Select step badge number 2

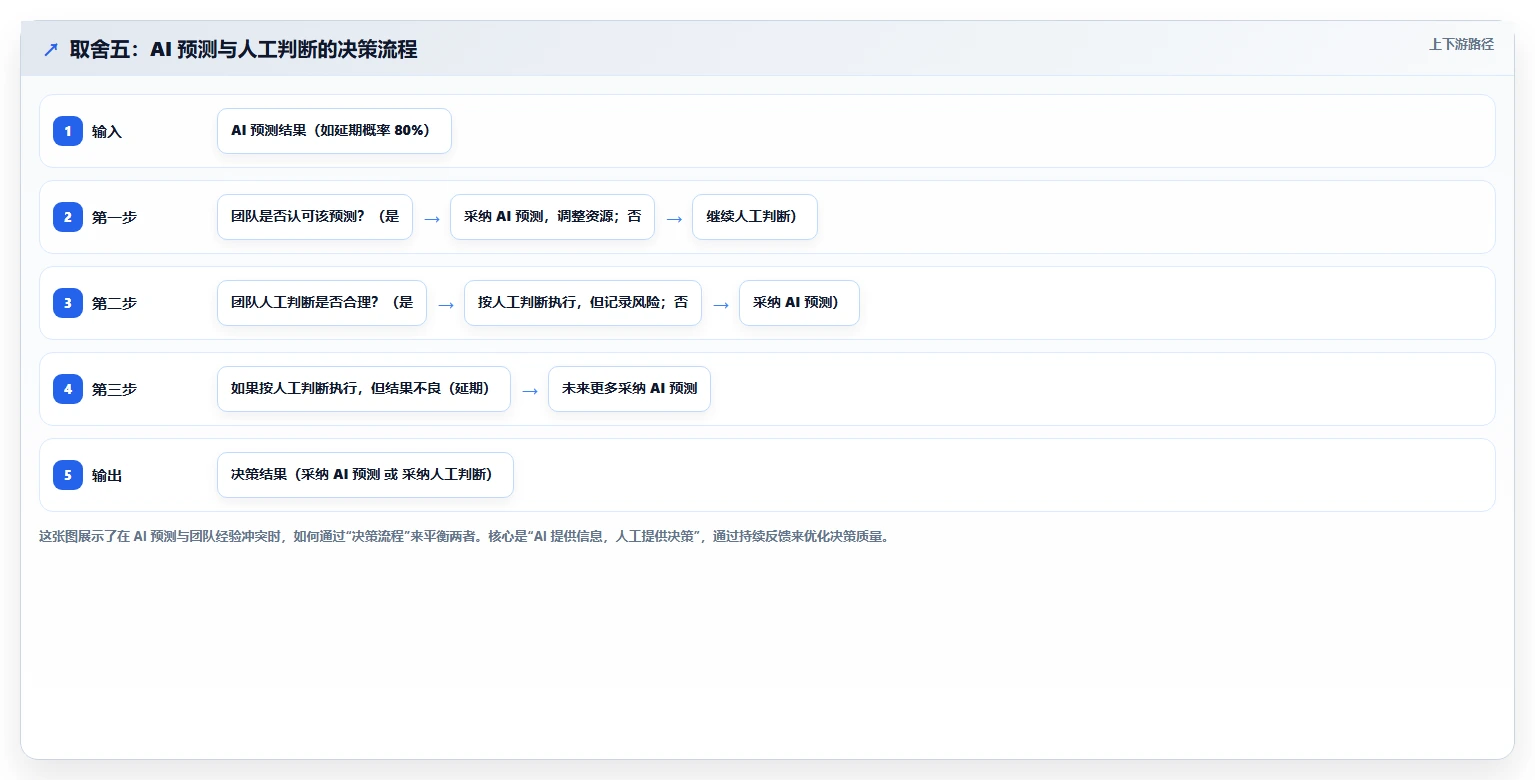pos(68,217)
